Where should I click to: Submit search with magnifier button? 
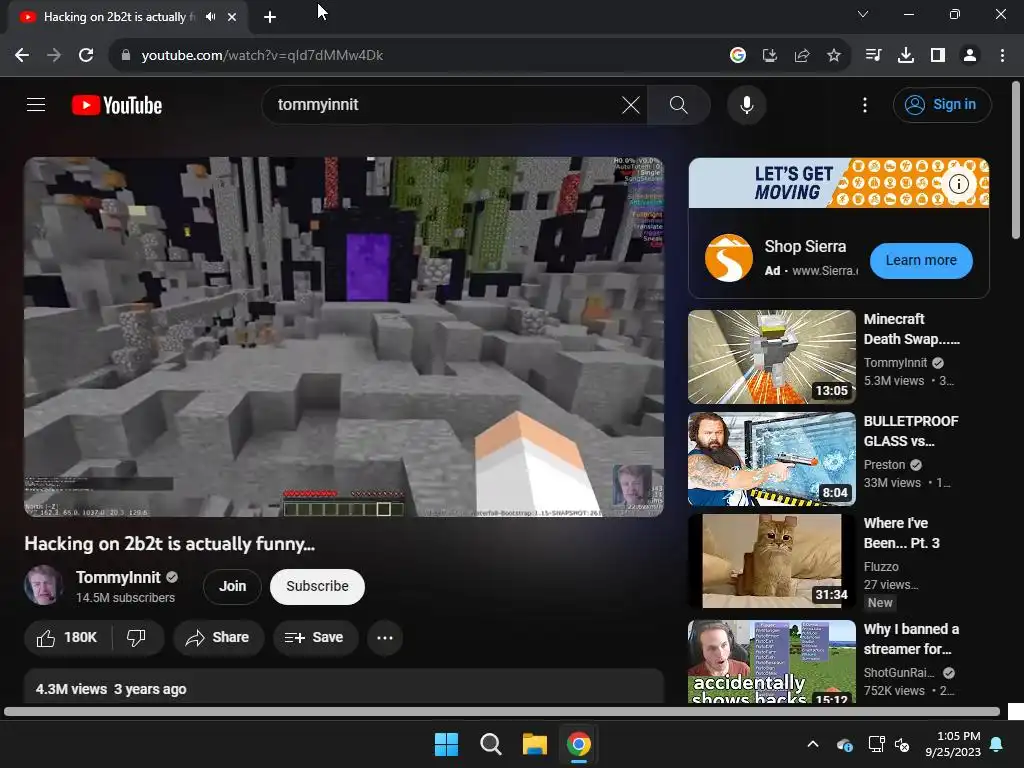pyautogui.click(x=679, y=104)
